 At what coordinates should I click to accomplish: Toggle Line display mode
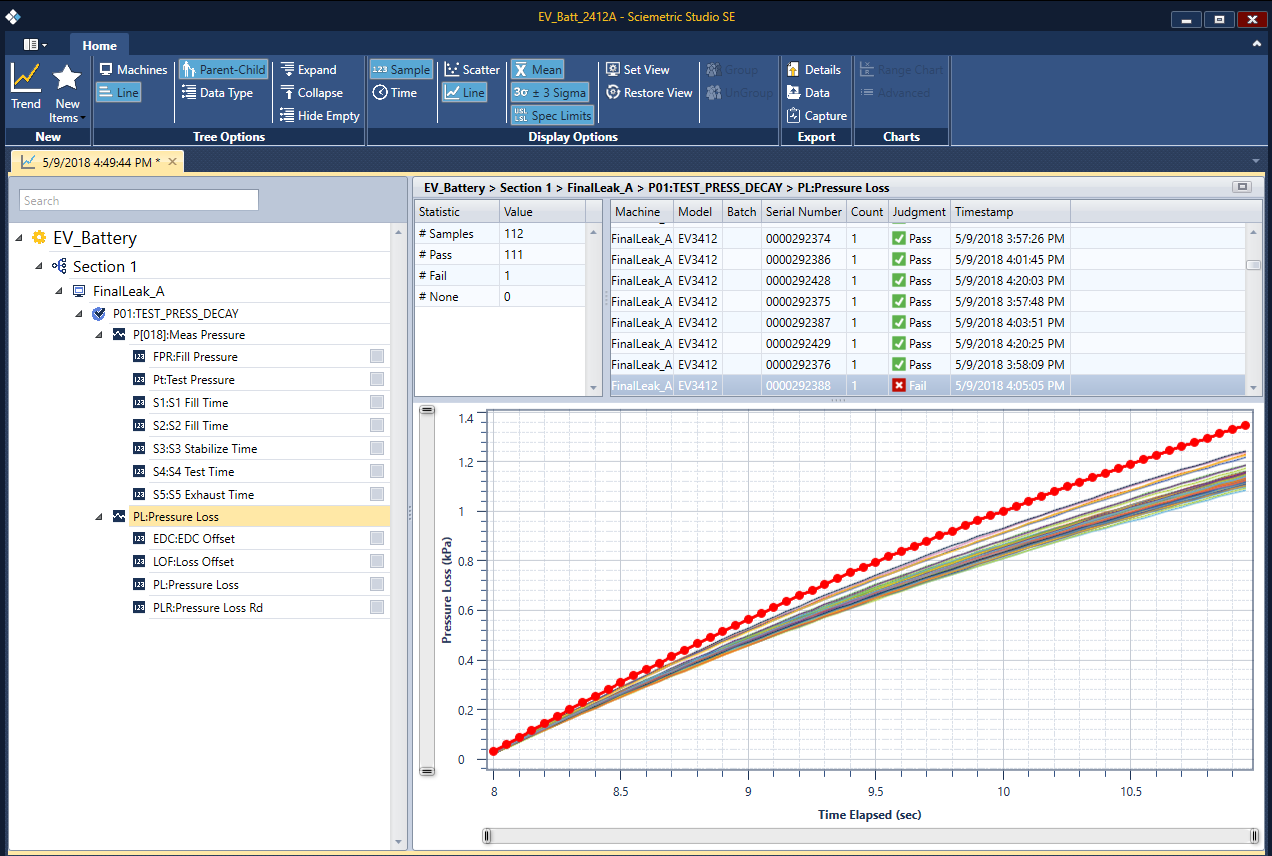click(464, 93)
